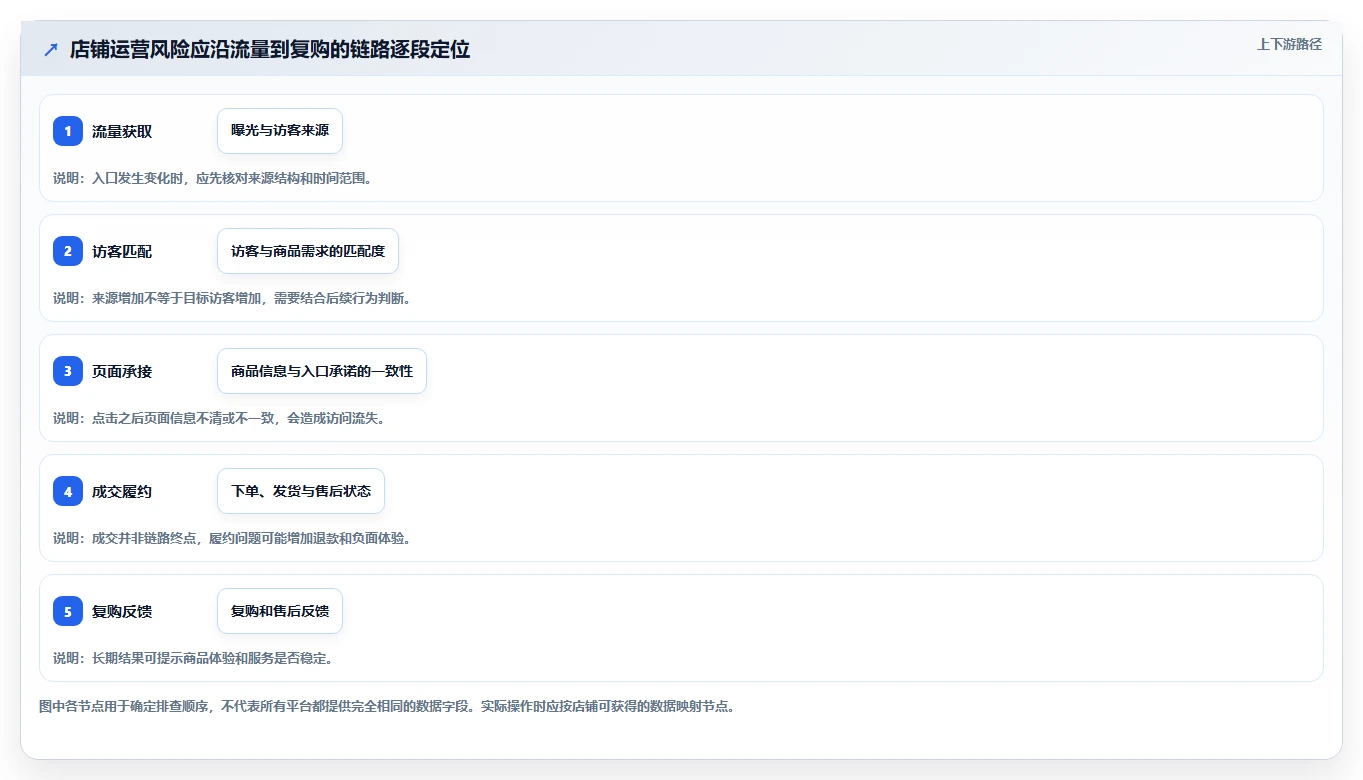Click the 流量获取 step name

tap(122, 131)
